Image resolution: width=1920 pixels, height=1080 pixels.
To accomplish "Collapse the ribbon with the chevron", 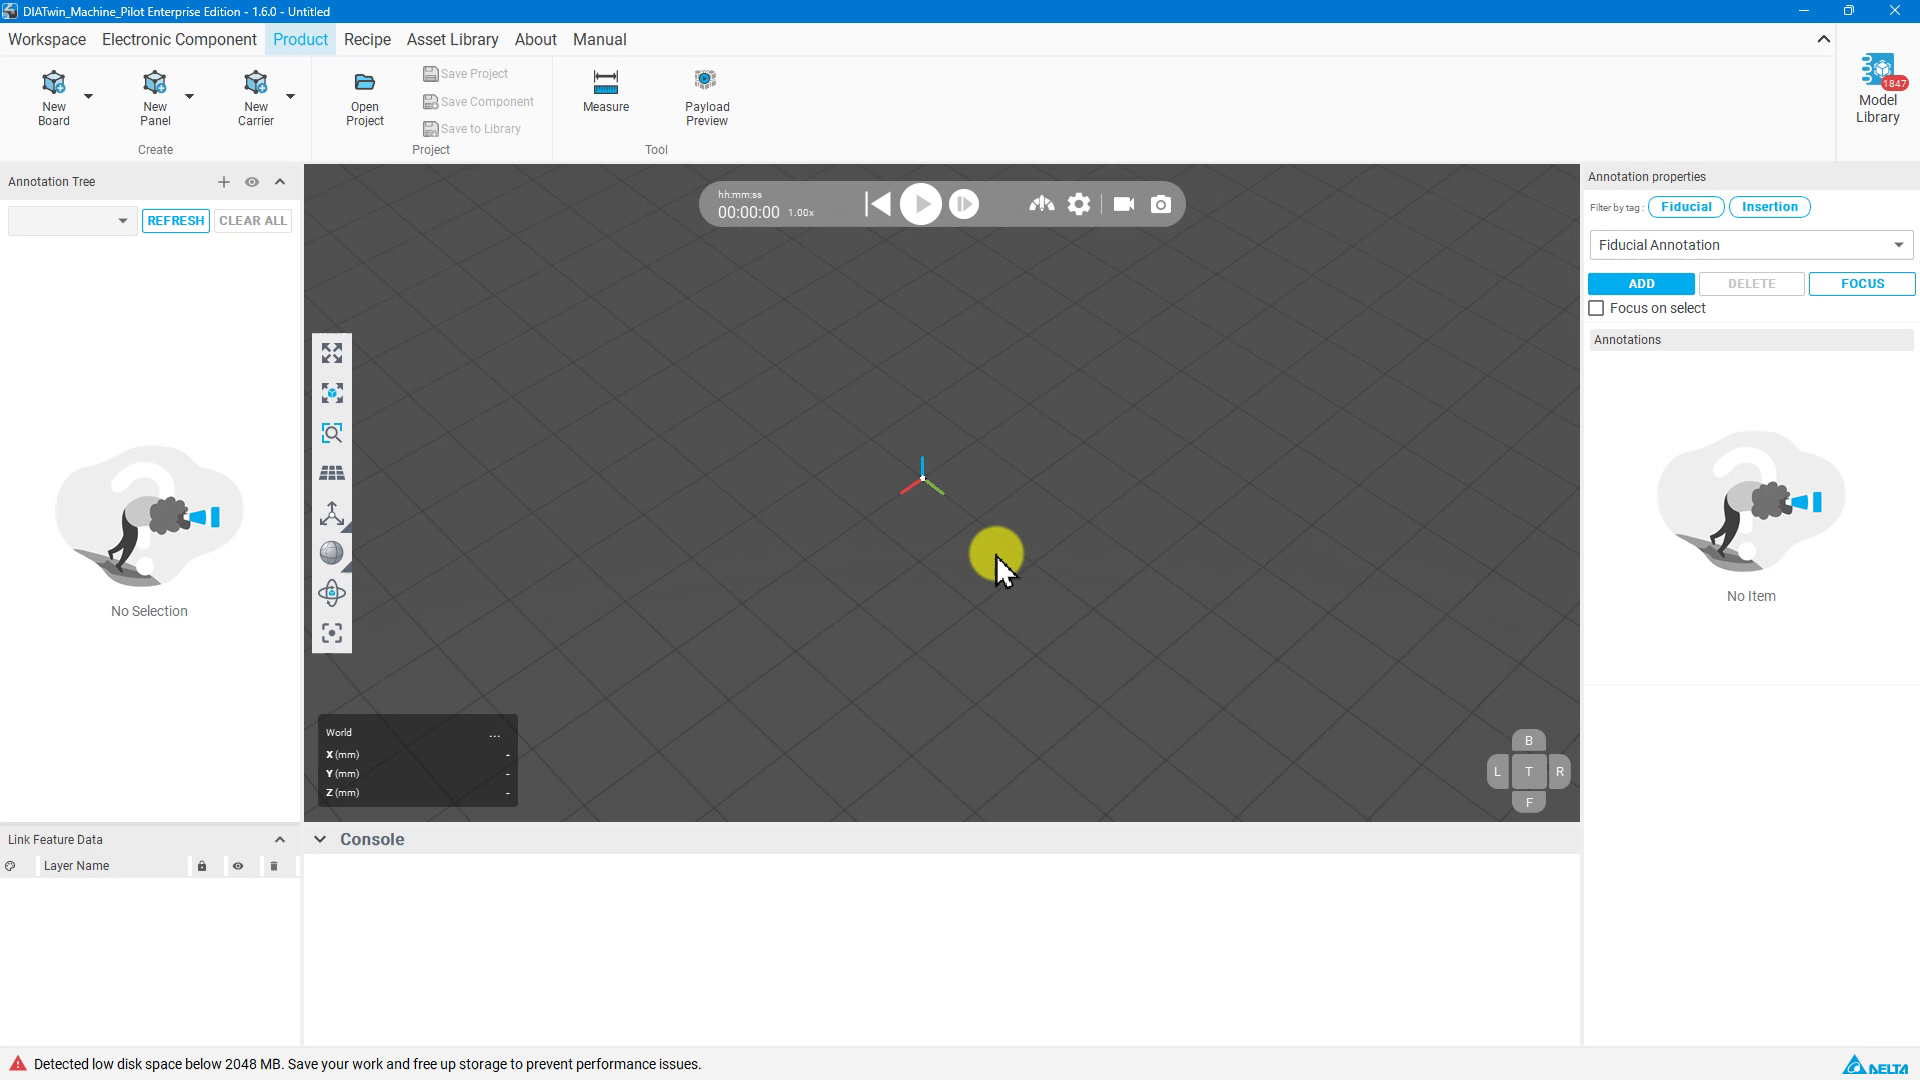I will [x=1824, y=40].
